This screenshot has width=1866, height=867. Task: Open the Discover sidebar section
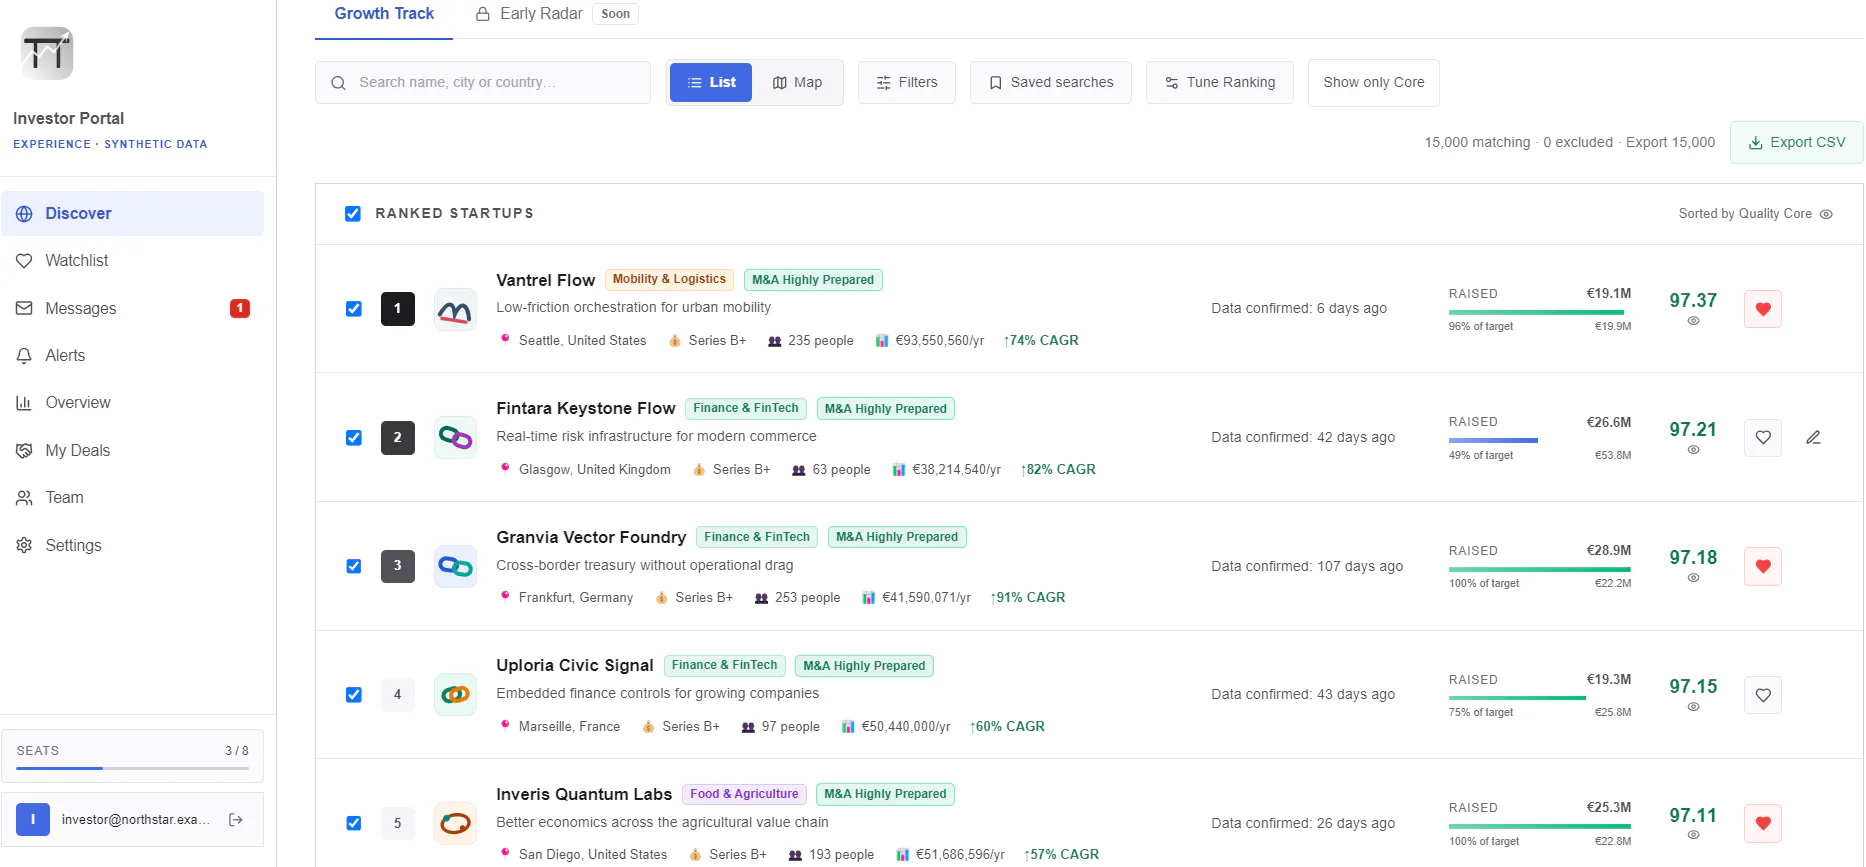tap(132, 213)
